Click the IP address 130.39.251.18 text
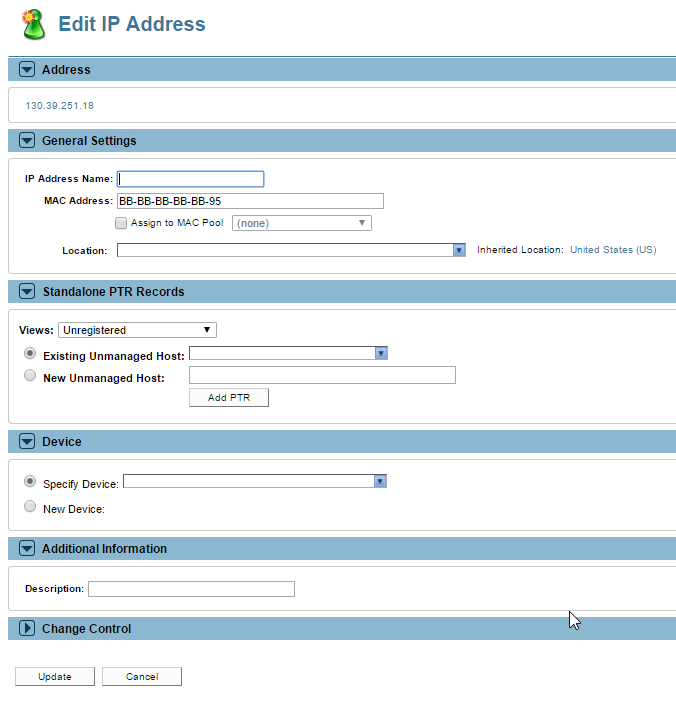 59,105
